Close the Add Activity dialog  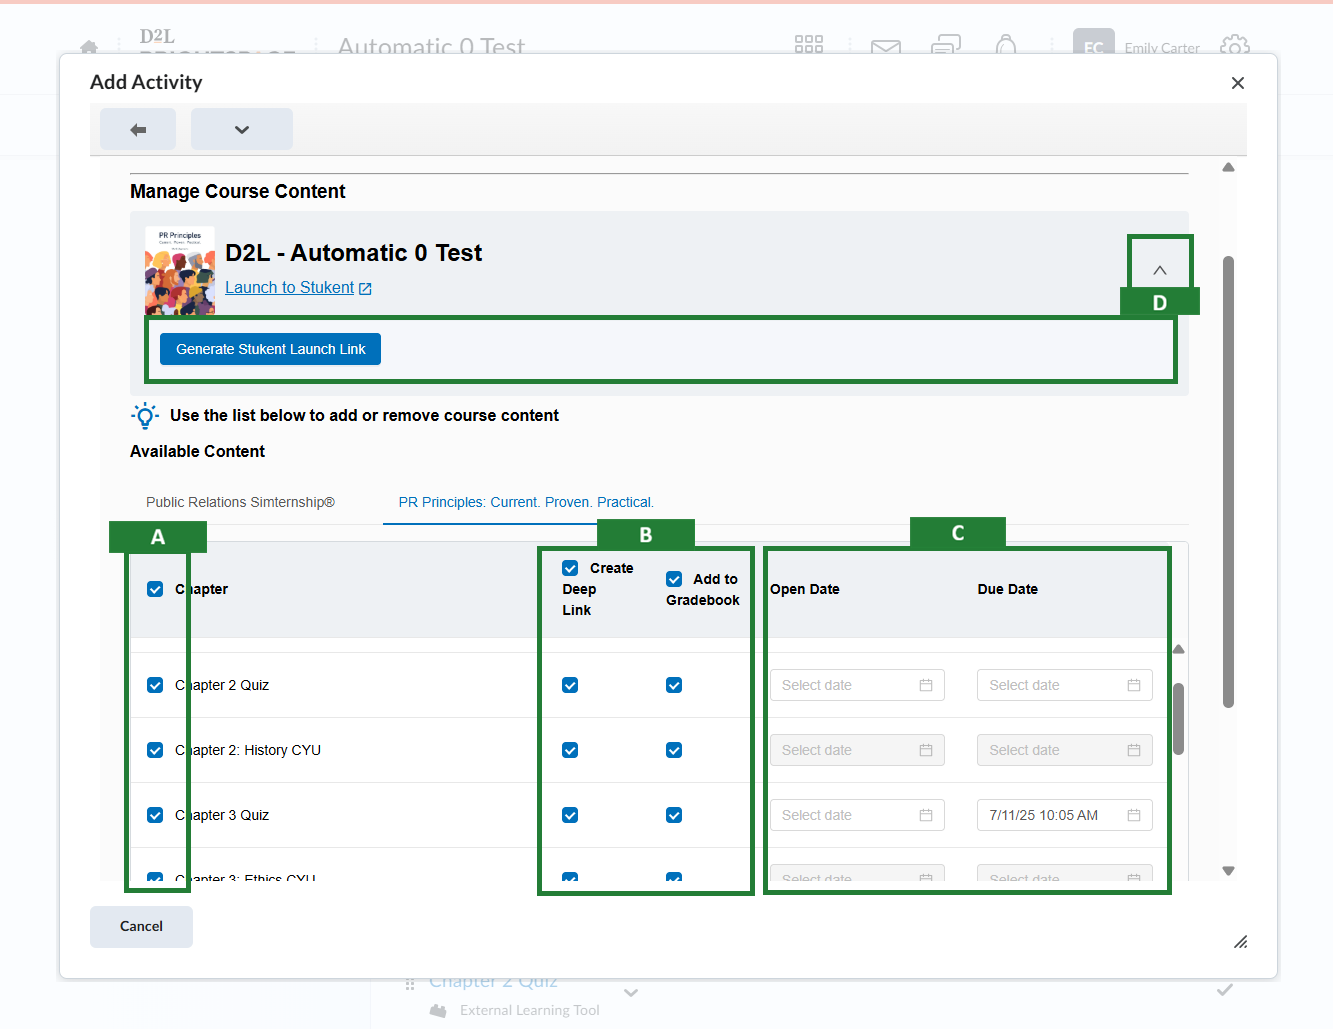click(1238, 83)
